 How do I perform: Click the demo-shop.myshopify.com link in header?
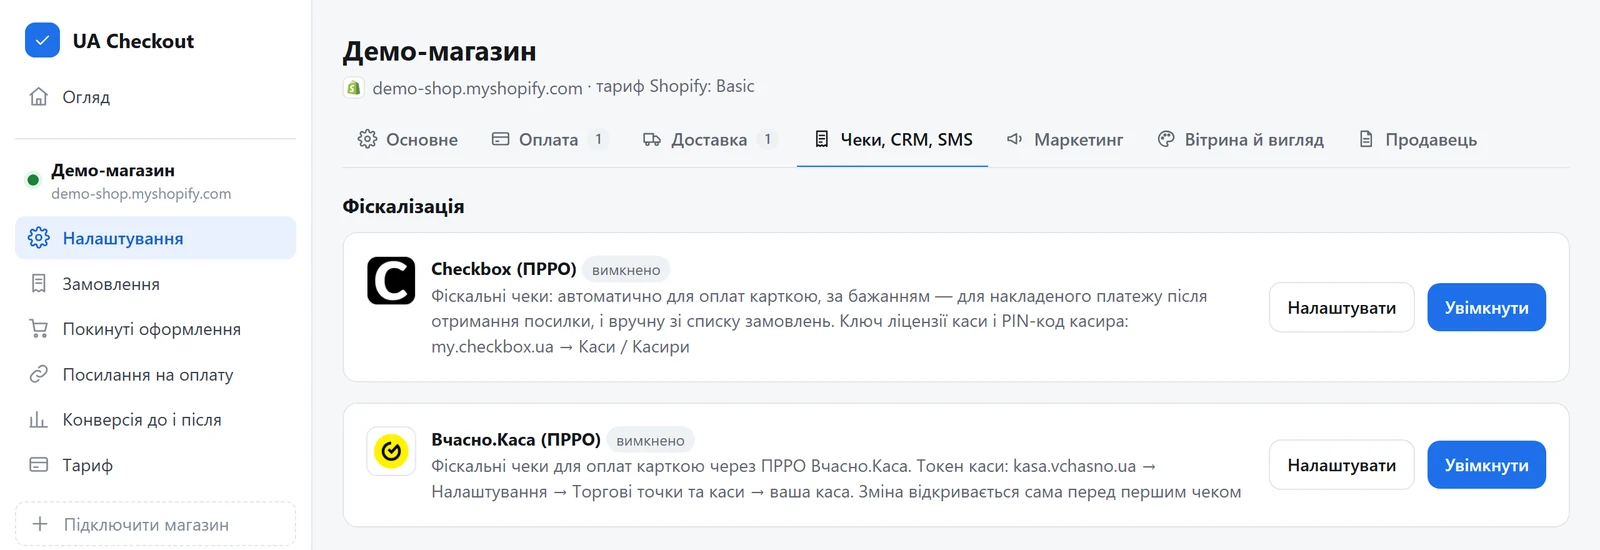477,88
